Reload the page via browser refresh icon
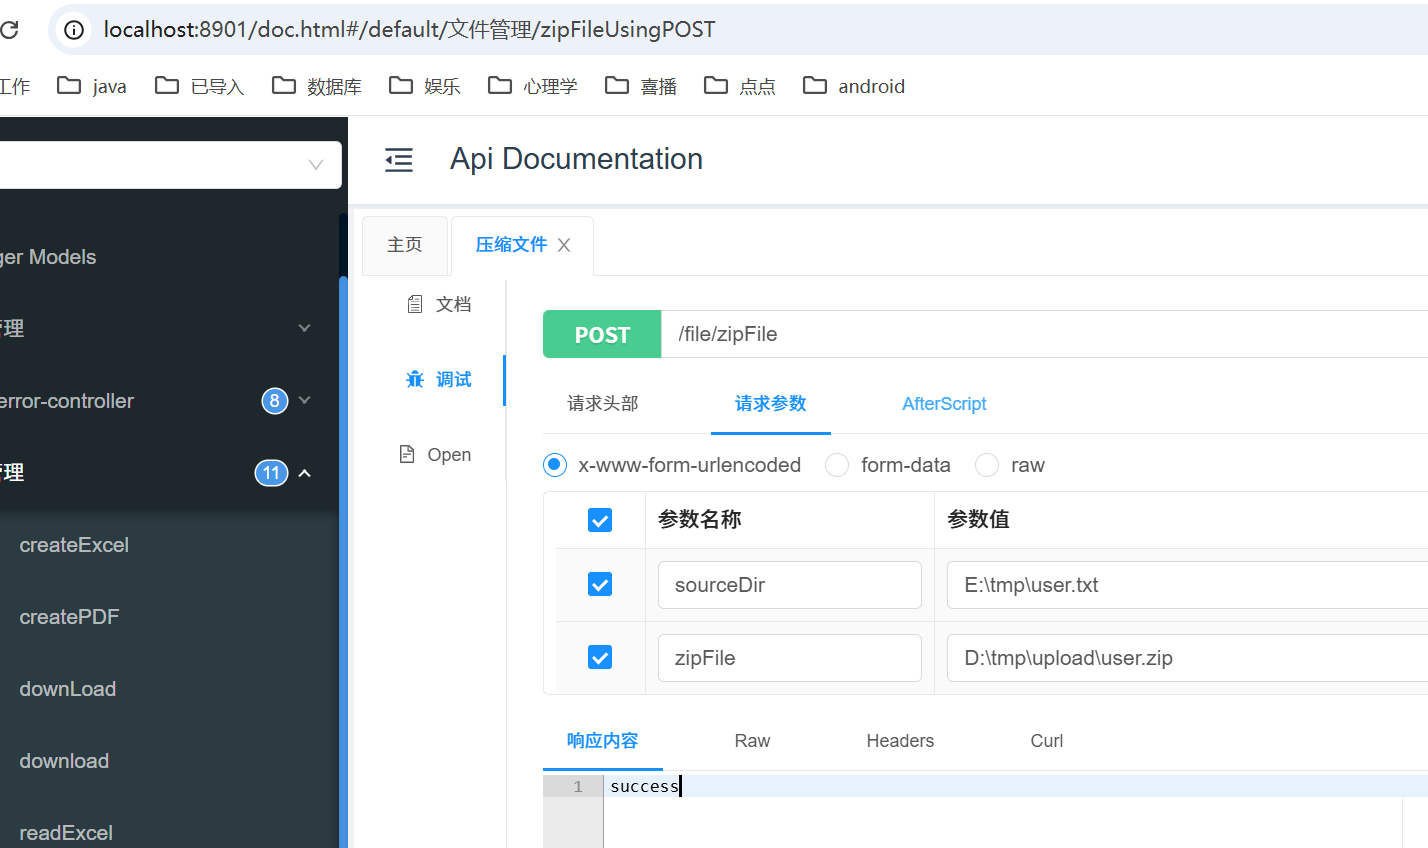The image size is (1428, 848). point(8,29)
